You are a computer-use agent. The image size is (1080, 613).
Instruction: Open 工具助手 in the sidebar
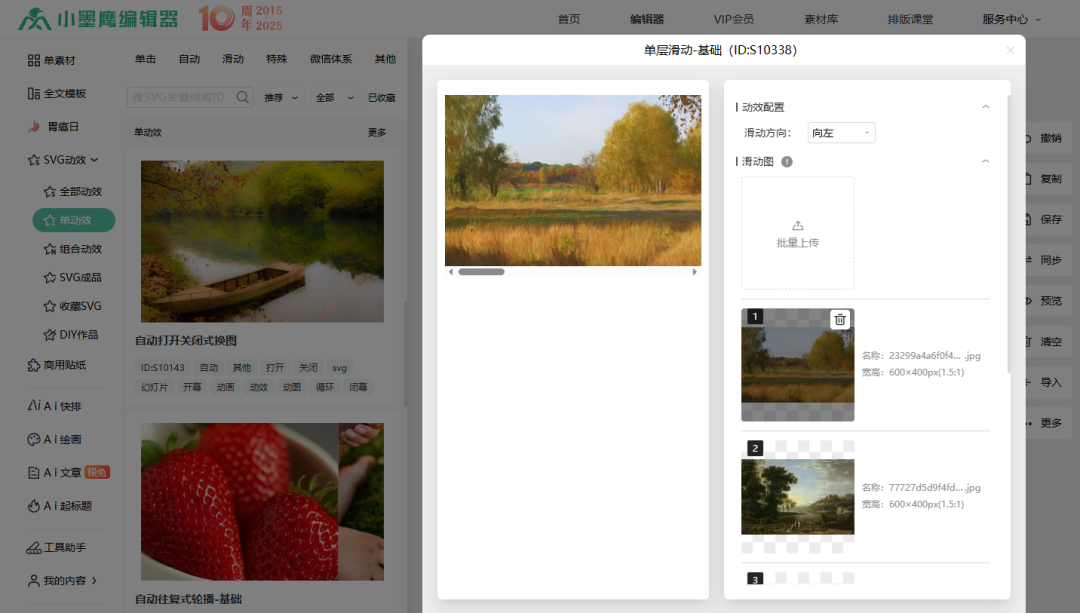(x=56, y=548)
